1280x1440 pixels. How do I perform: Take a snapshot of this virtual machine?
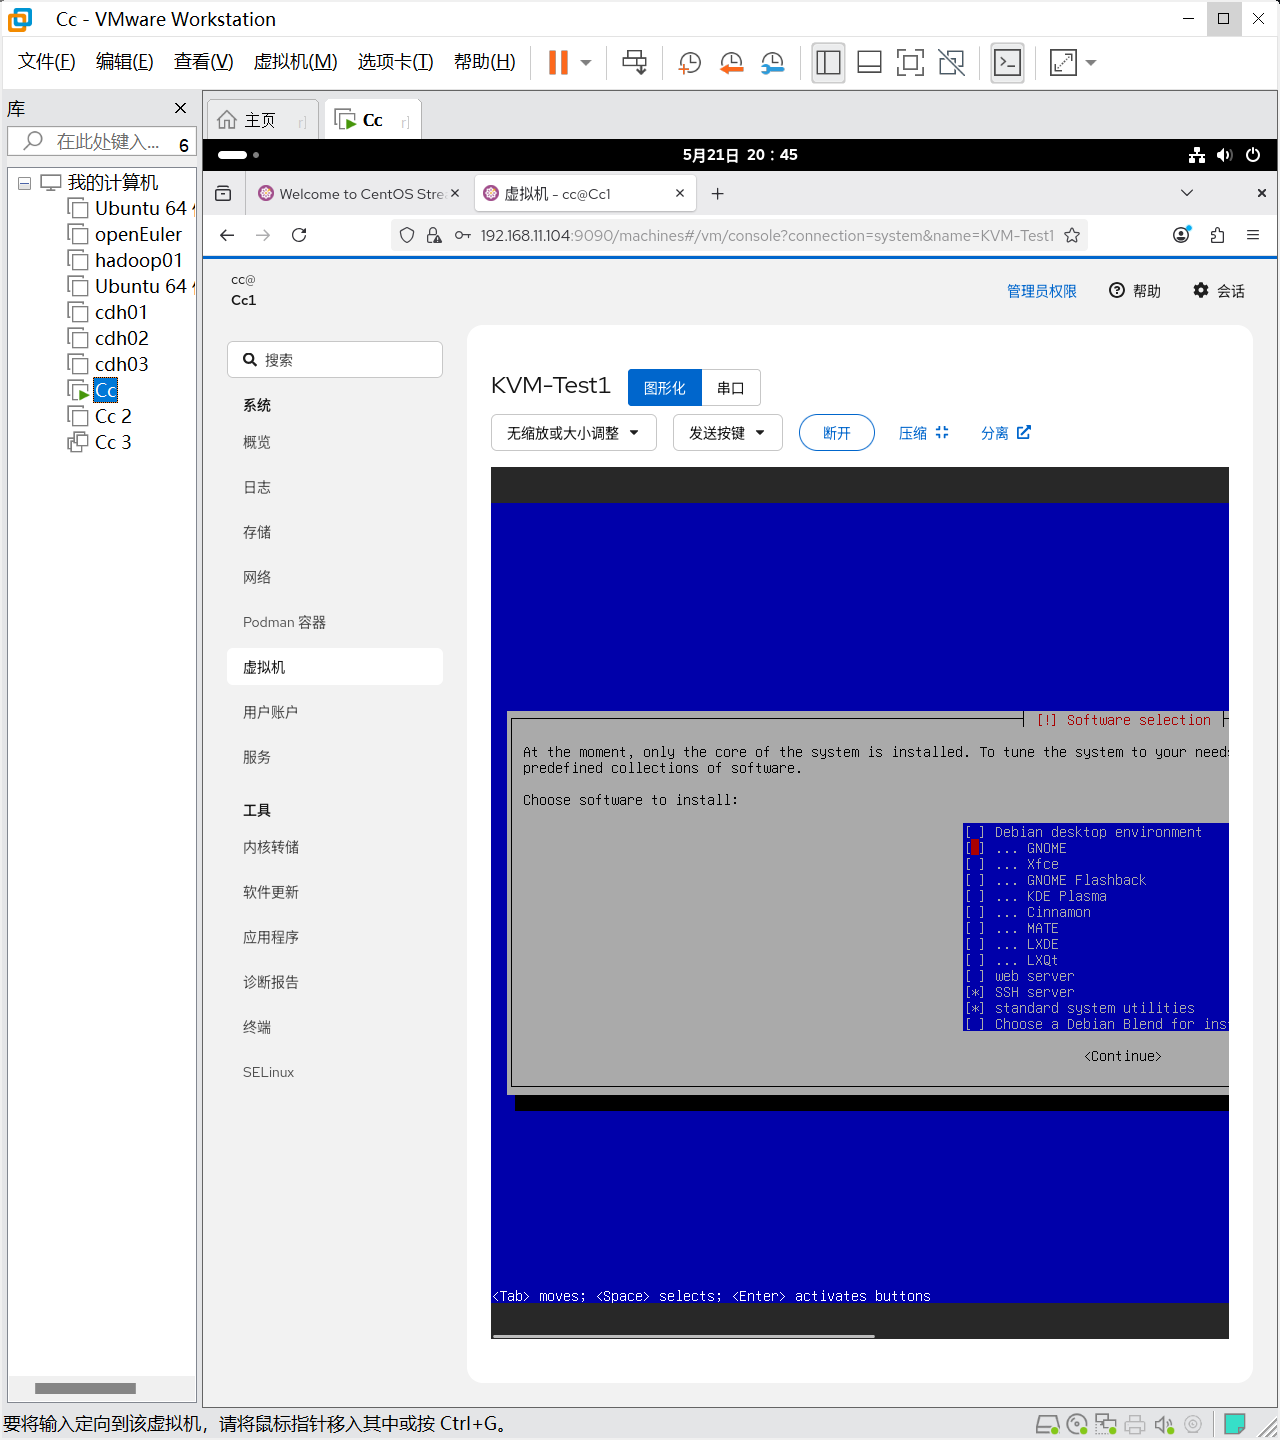point(690,63)
